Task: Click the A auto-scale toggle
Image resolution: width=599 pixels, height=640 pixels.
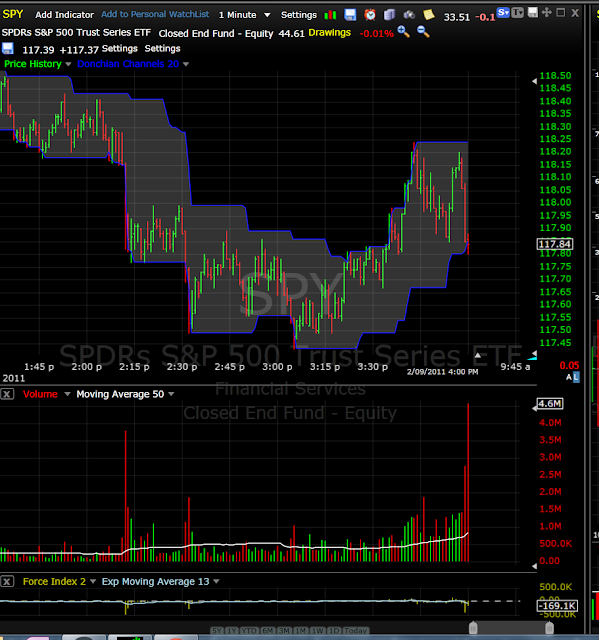Action: pos(568,378)
